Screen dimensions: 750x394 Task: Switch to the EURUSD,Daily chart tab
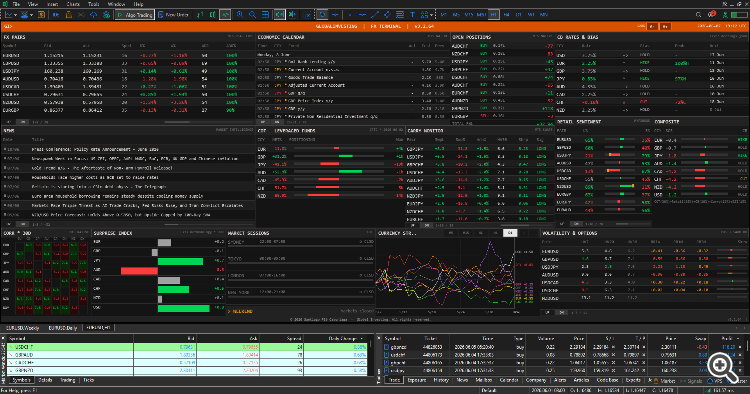pos(62,328)
